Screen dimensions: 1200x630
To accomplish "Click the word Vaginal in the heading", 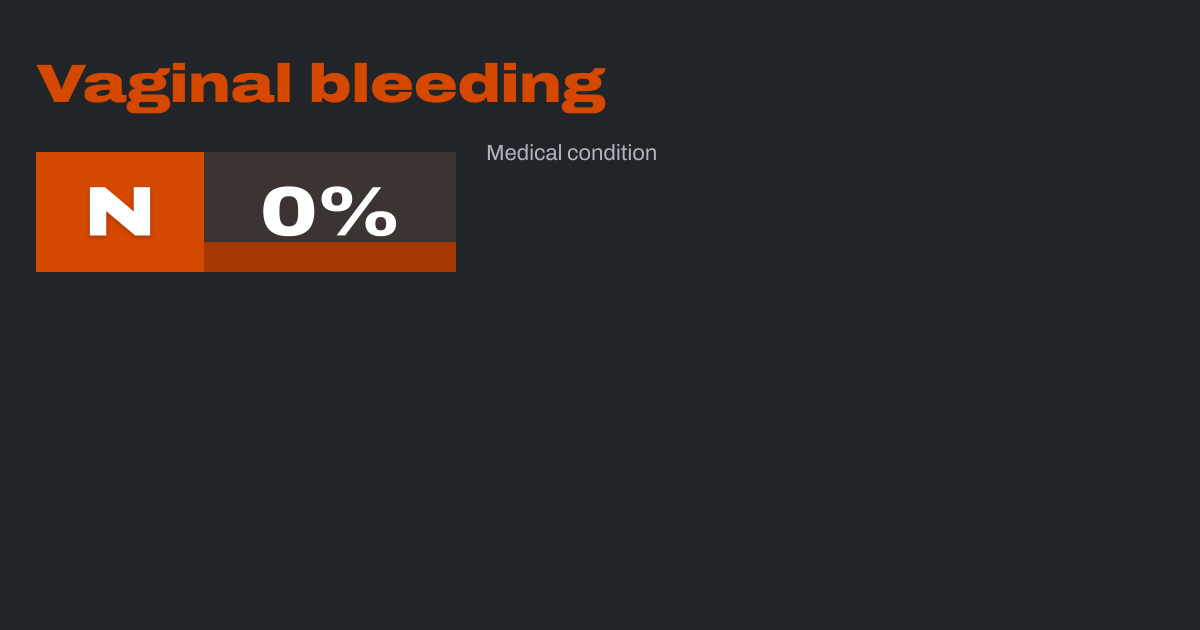I will pyautogui.click(x=164, y=85).
